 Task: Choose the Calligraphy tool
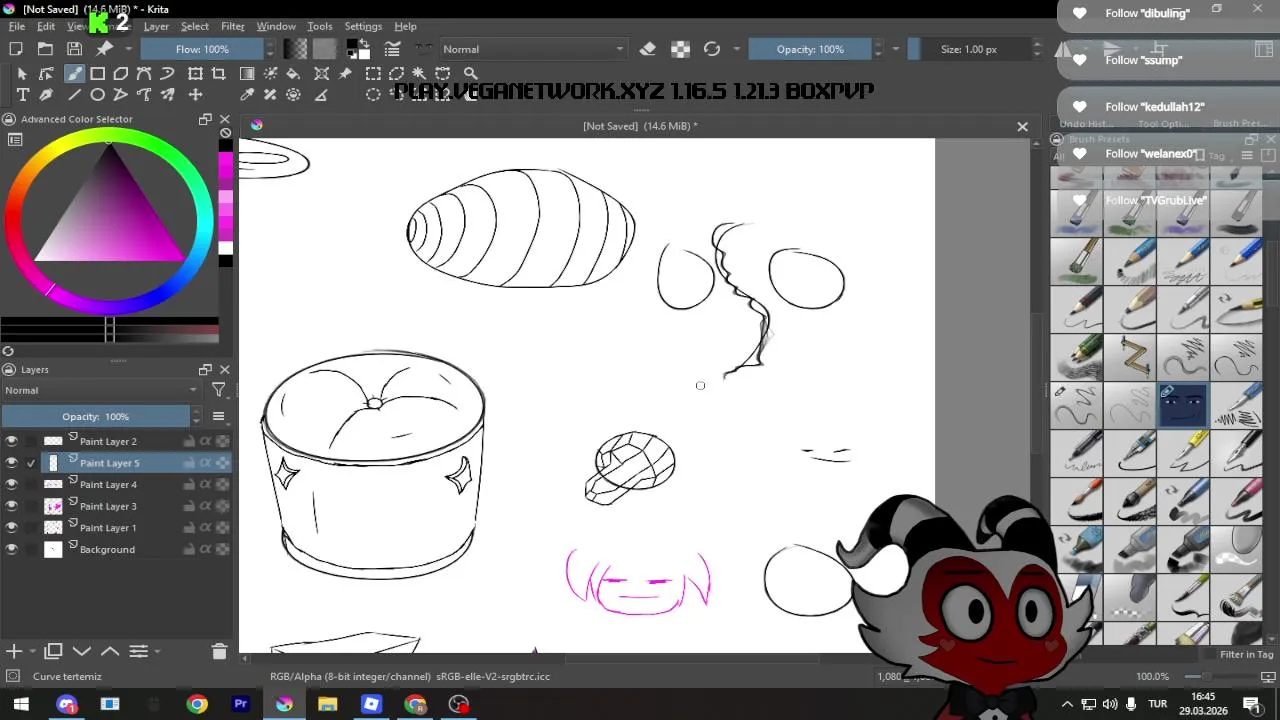46,95
